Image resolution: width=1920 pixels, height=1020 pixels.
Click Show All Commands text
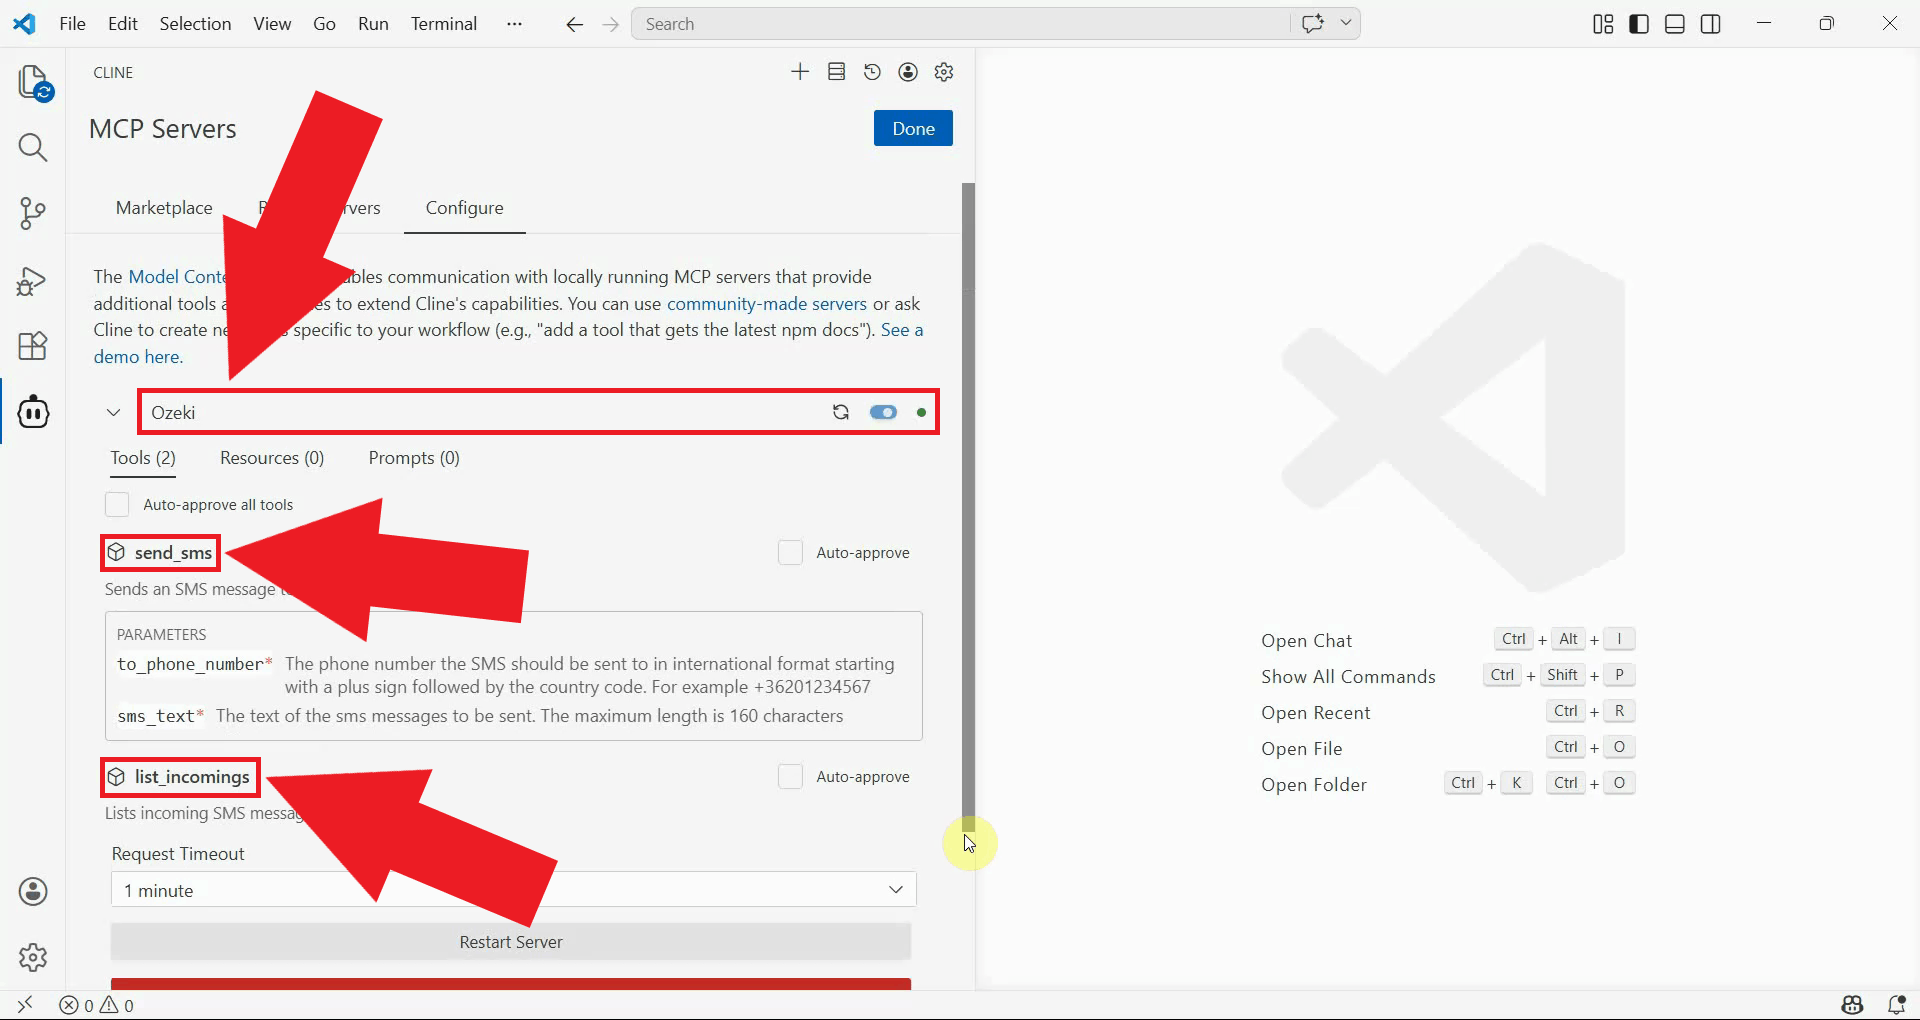(x=1348, y=677)
